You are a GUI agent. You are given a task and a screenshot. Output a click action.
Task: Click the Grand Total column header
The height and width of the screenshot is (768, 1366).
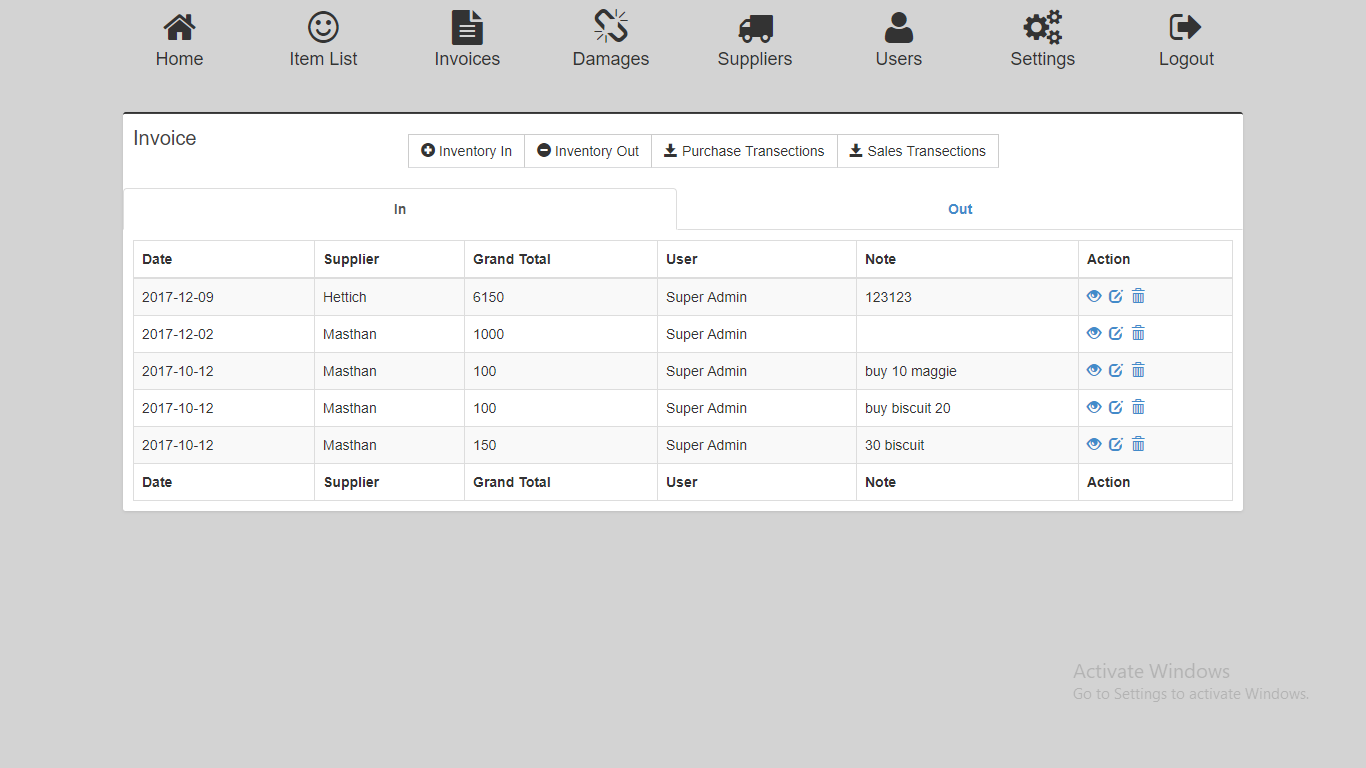[x=512, y=259]
